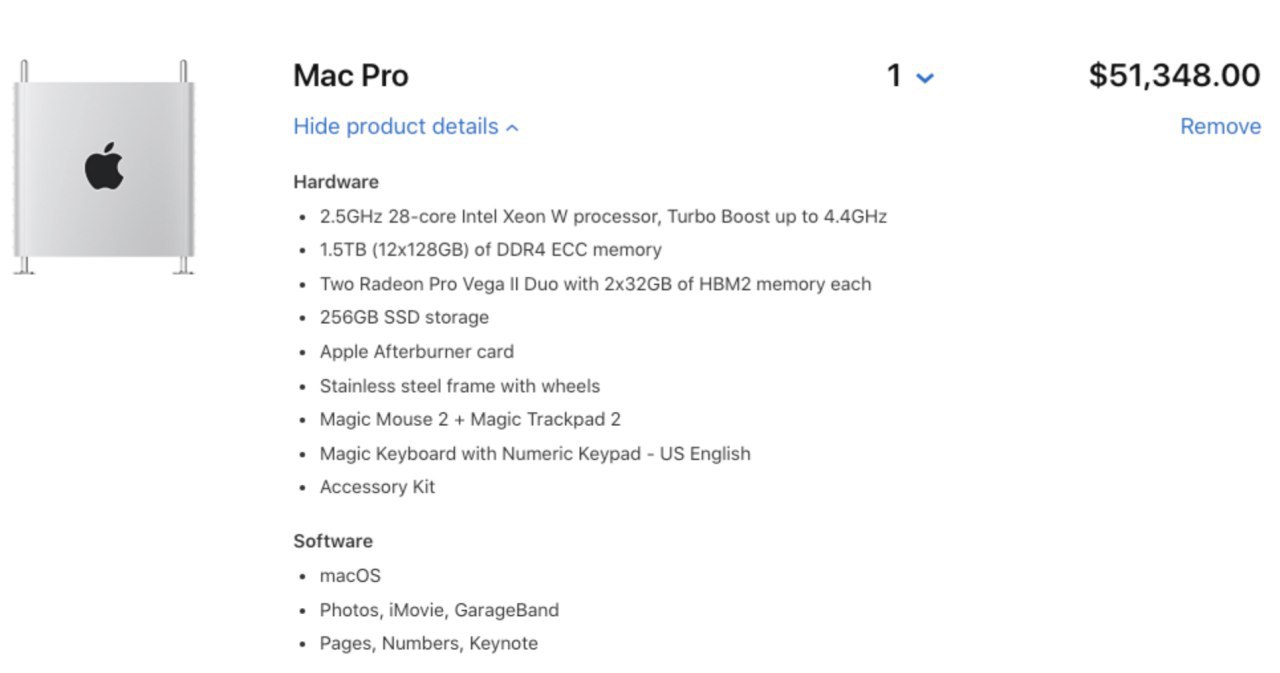Remove the Mac Pro from the bag
Screen dimensions: 1280x673
[1220, 127]
